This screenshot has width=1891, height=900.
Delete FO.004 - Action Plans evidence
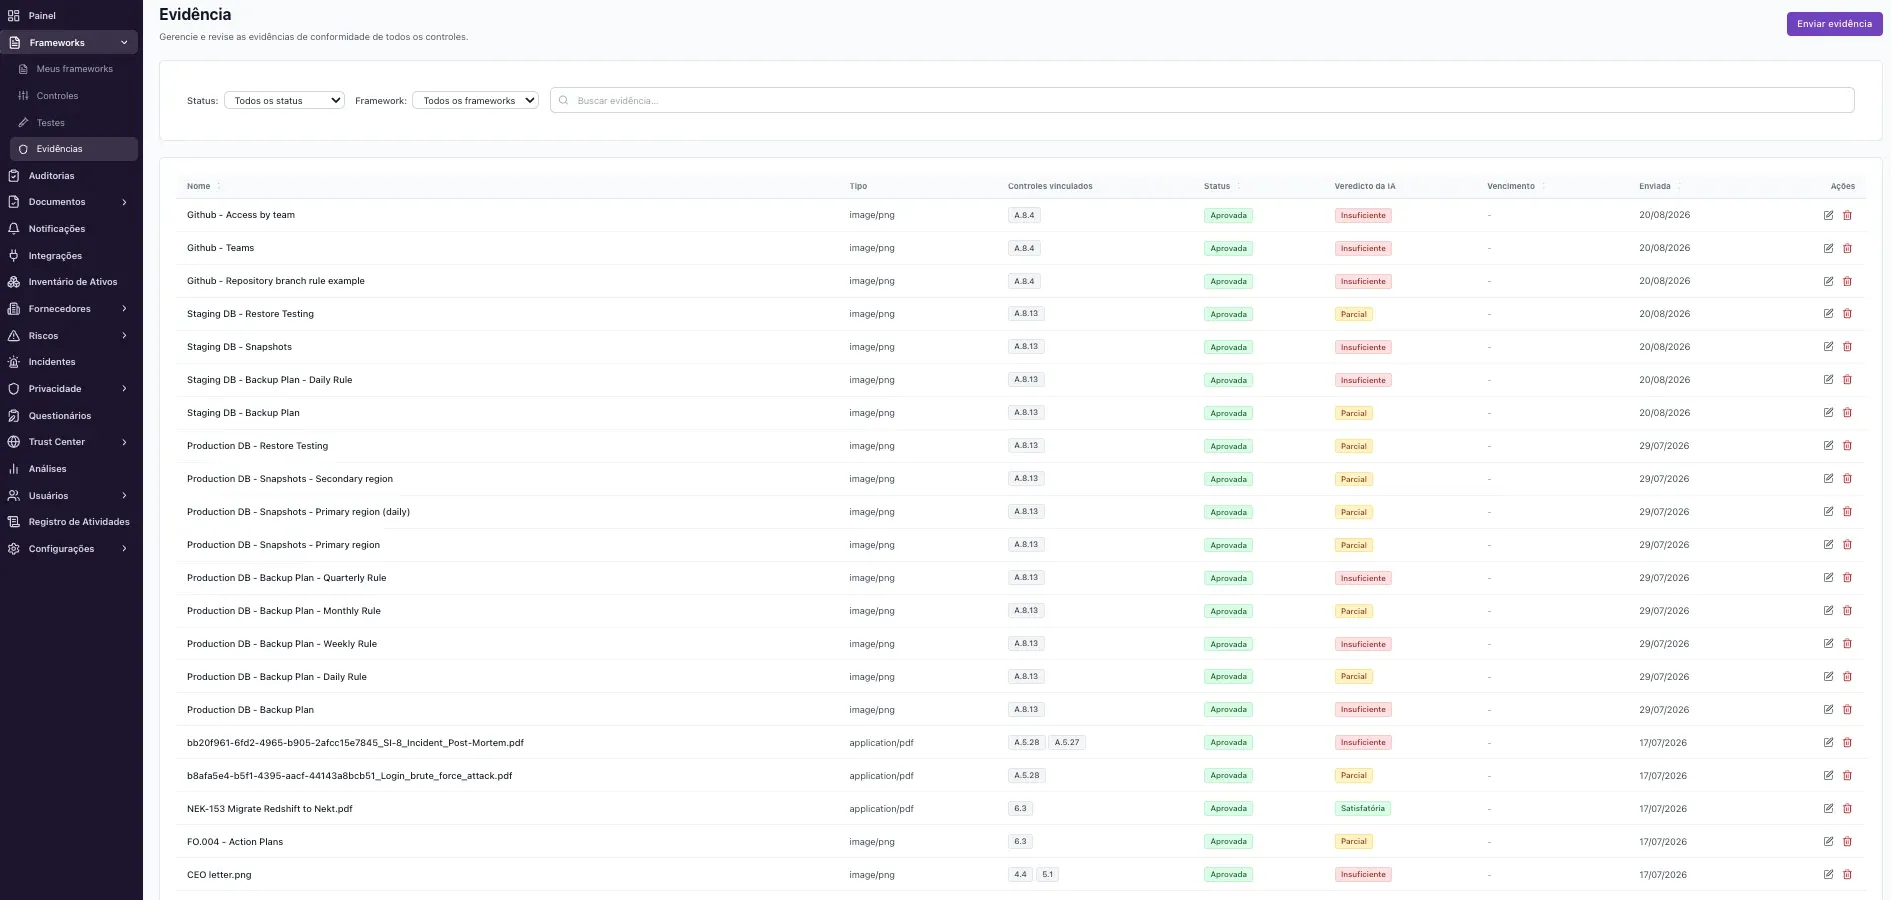pos(1847,842)
